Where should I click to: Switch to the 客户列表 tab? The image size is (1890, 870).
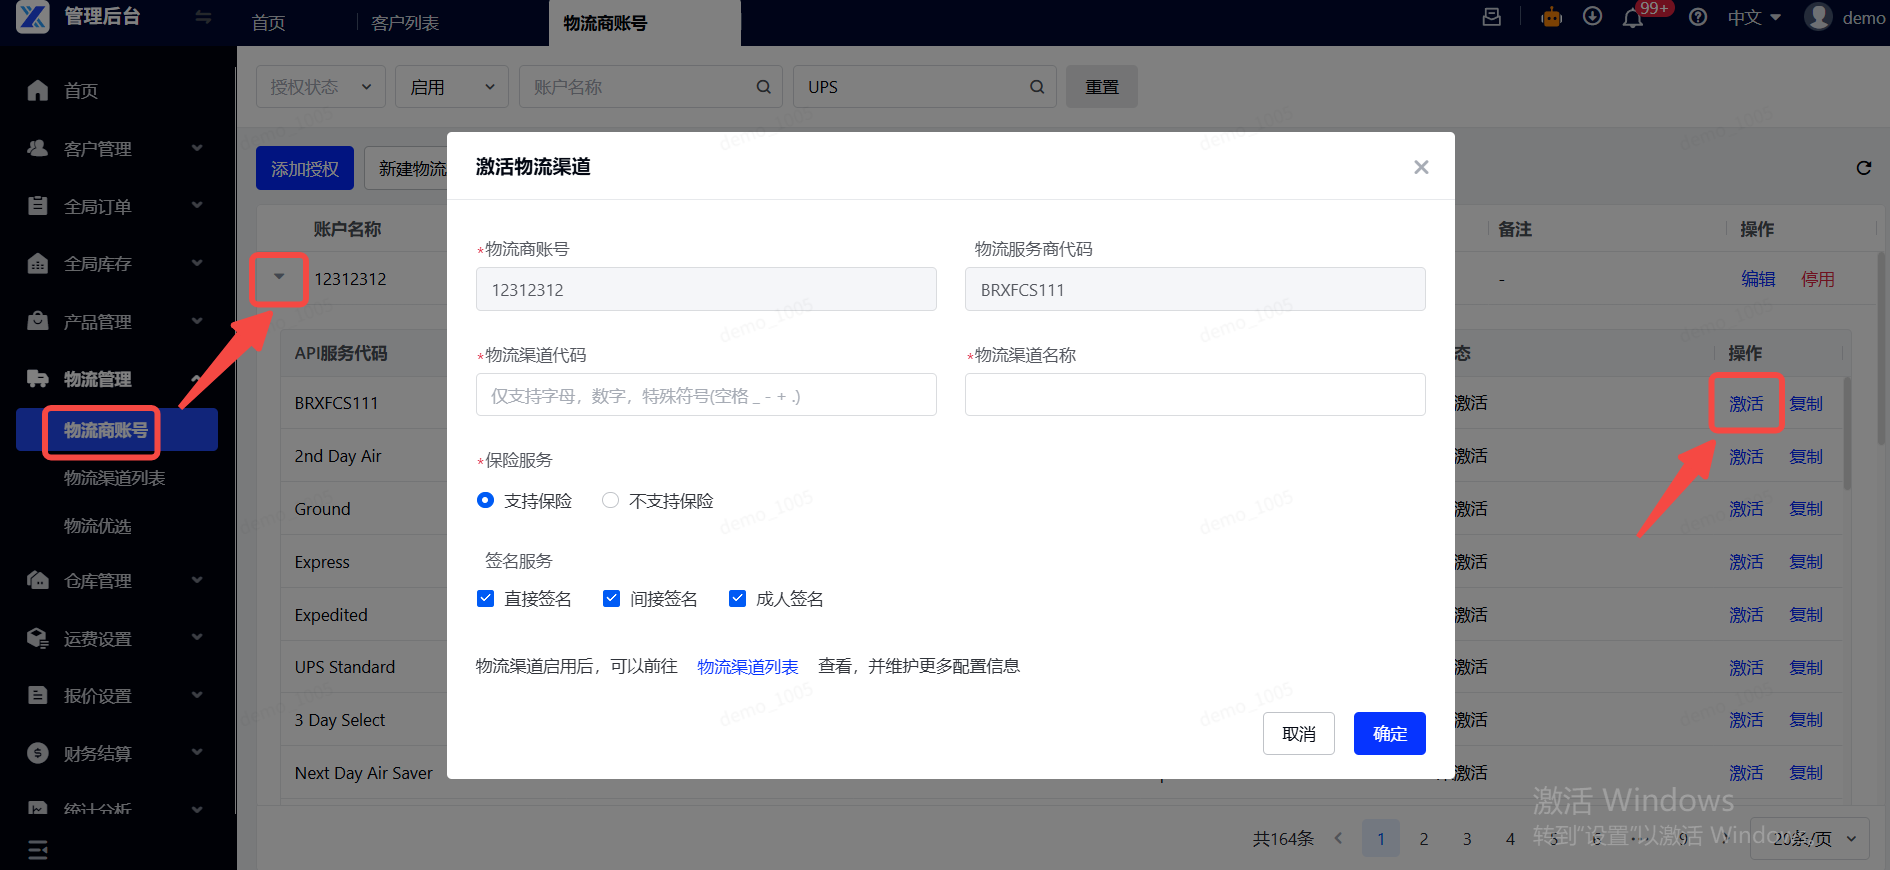[x=405, y=23]
